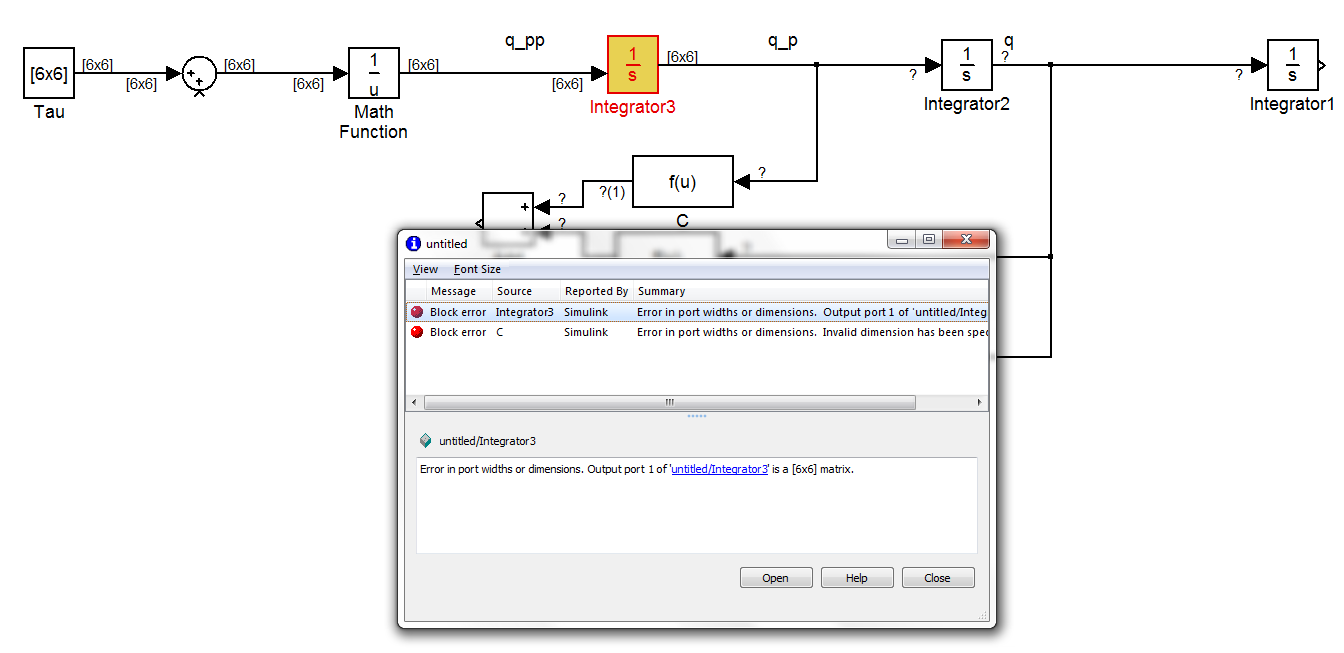Screen dimensions: 1344x653
Task: Click the Summary column header
Action: point(661,291)
